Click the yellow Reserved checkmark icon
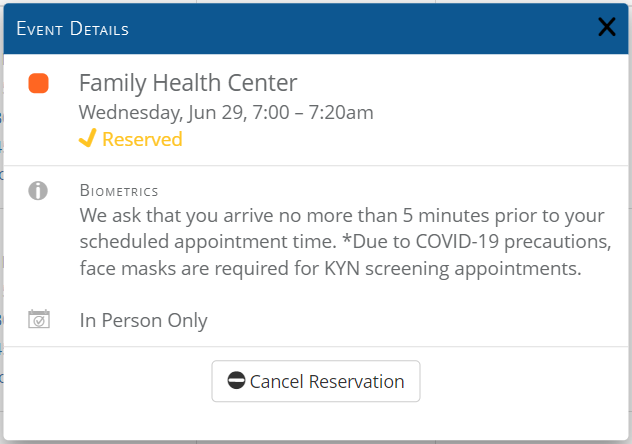The width and height of the screenshot is (632, 444). [x=87, y=138]
